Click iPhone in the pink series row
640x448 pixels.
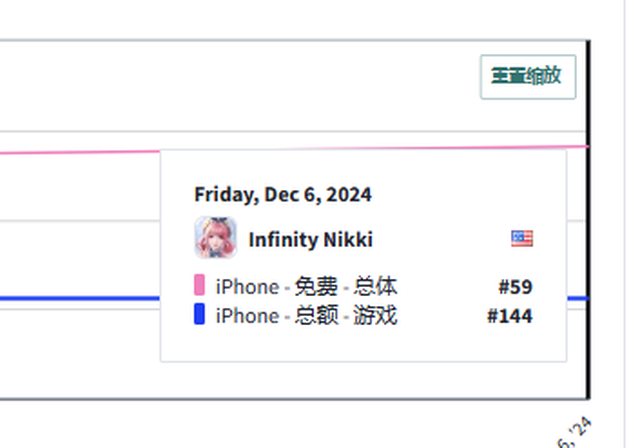247,287
